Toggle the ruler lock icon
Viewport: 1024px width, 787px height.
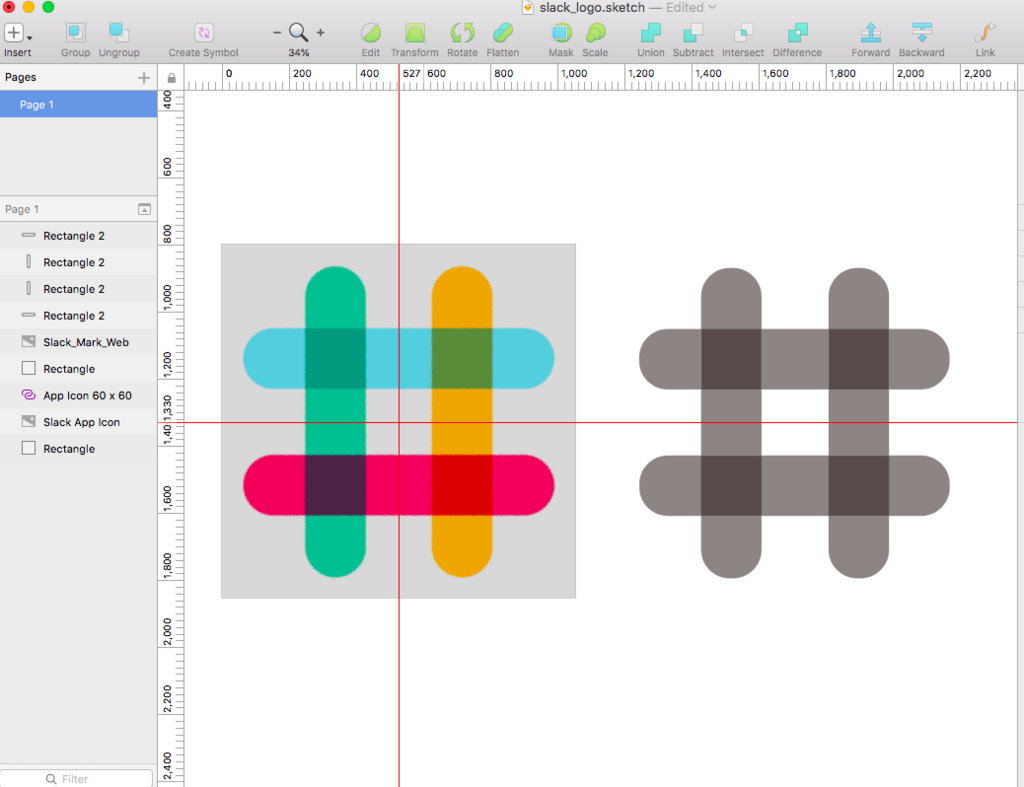click(x=171, y=78)
